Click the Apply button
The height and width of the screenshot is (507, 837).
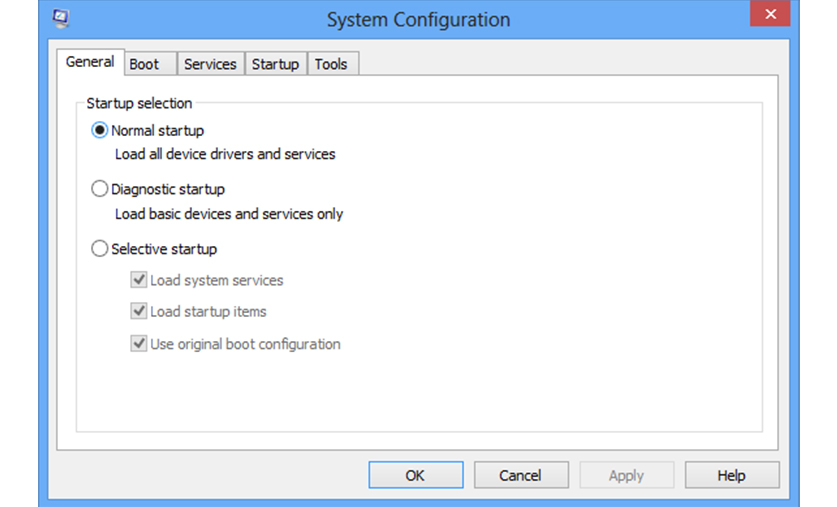626,475
